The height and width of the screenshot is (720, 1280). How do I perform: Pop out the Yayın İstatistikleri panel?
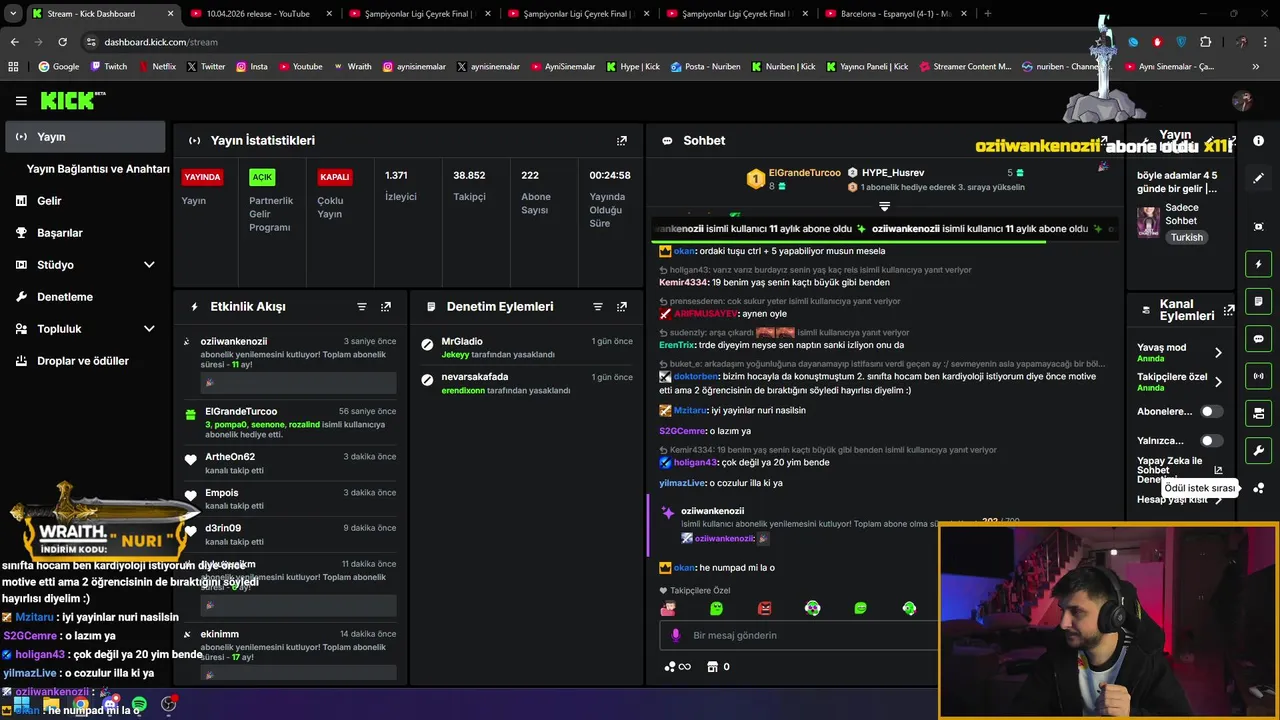pyautogui.click(x=622, y=141)
